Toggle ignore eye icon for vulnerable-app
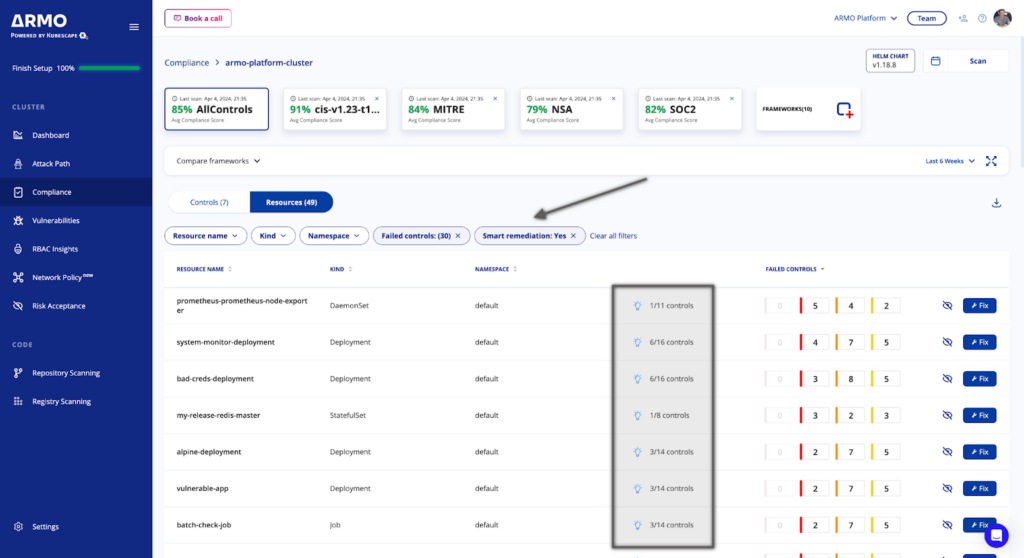Viewport: 1024px width, 558px height. 947,488
